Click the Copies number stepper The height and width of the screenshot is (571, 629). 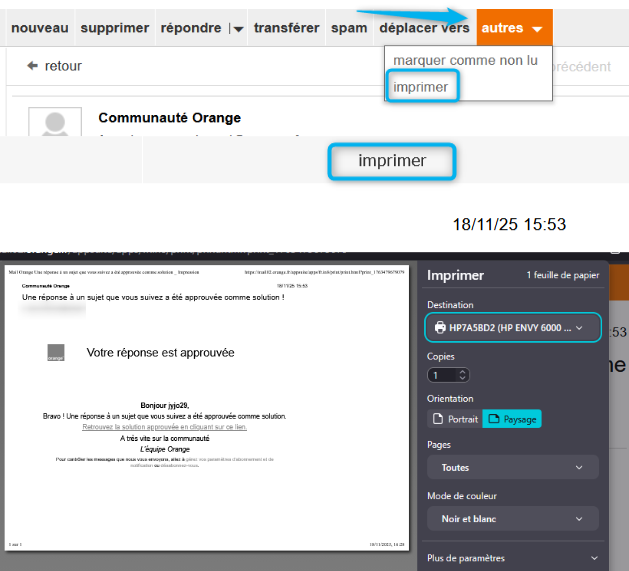pyautogui.click(x=448, y=375)
